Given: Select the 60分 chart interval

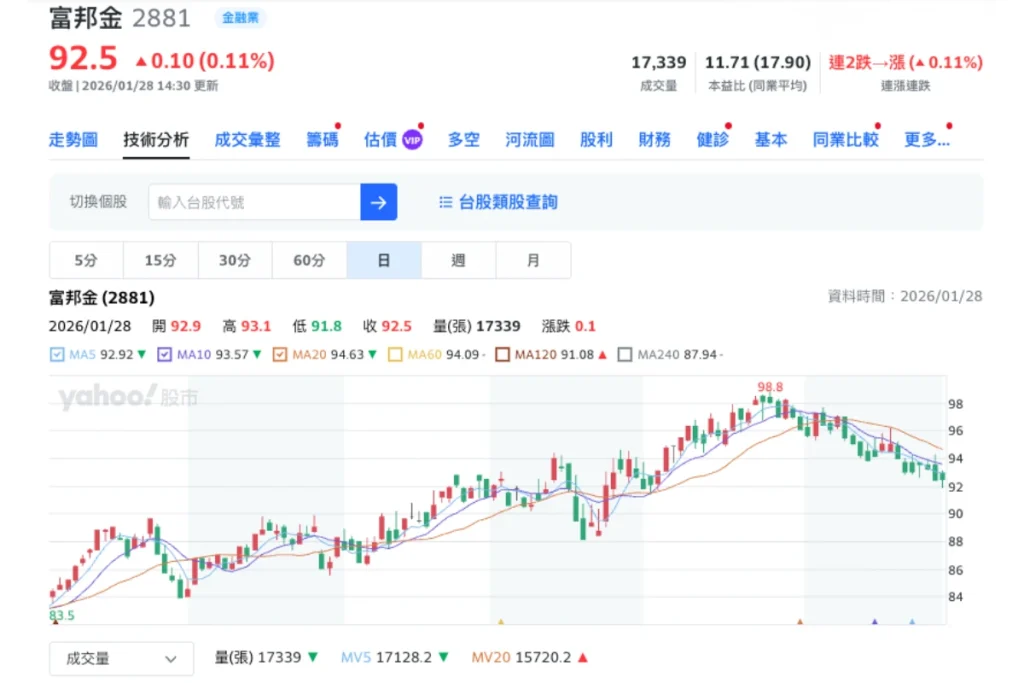Looking at the screenshot, I should click(310, 261).
